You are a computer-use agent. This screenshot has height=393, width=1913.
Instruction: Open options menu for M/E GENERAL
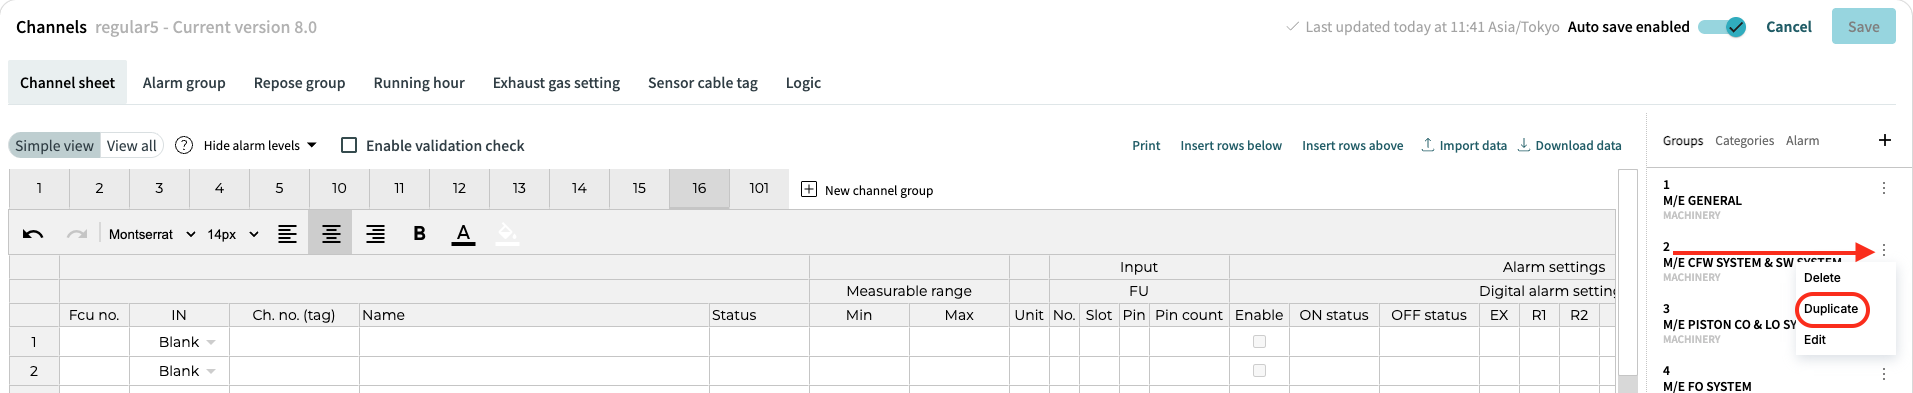click(1884, 188)
